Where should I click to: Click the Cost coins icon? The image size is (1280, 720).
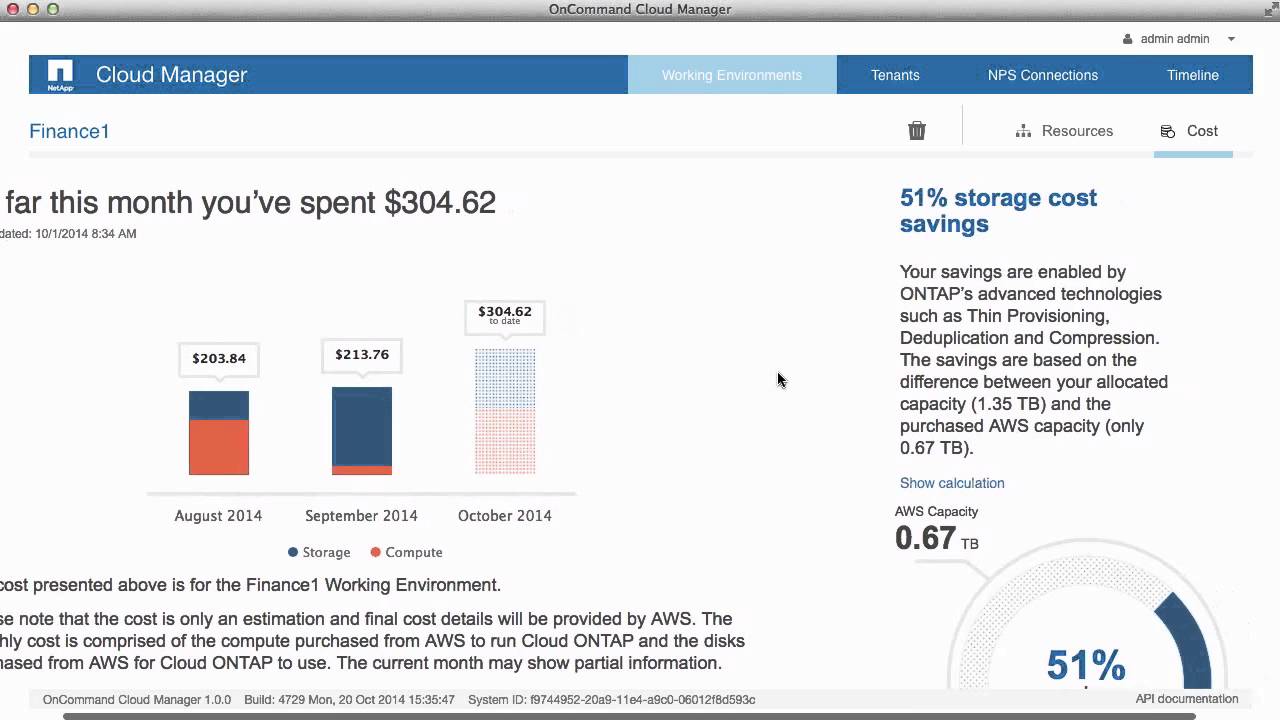(x=1167, y=131)
